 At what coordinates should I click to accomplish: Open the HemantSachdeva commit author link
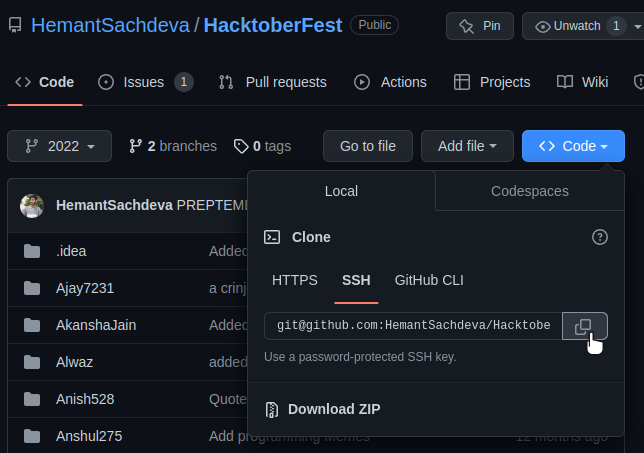click(x=114, y=205)
